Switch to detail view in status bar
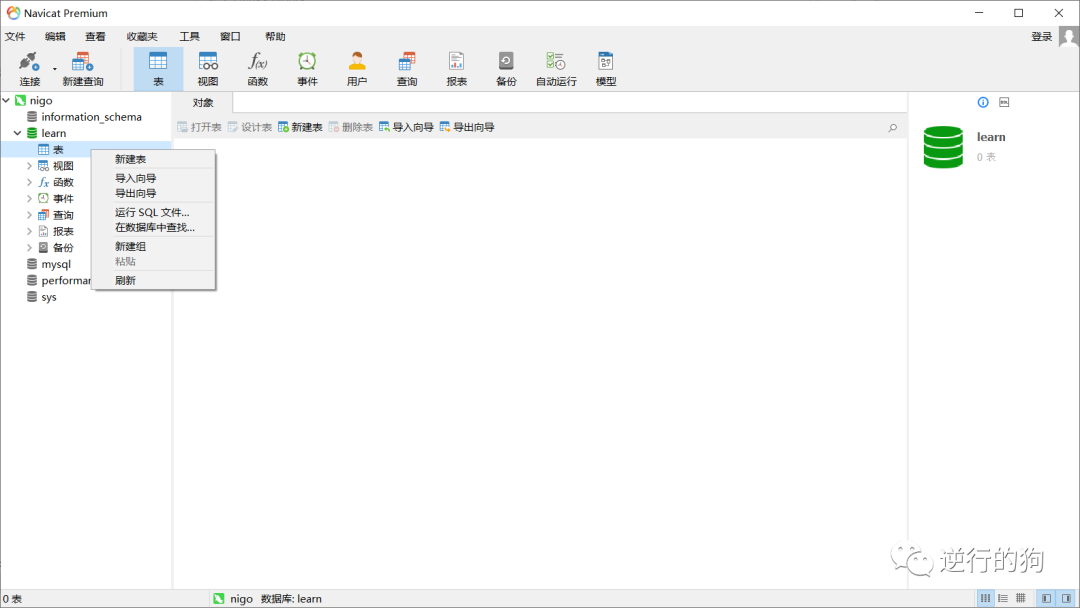The height and width of the screenshot is (608, 1080). coord(1003,598)
